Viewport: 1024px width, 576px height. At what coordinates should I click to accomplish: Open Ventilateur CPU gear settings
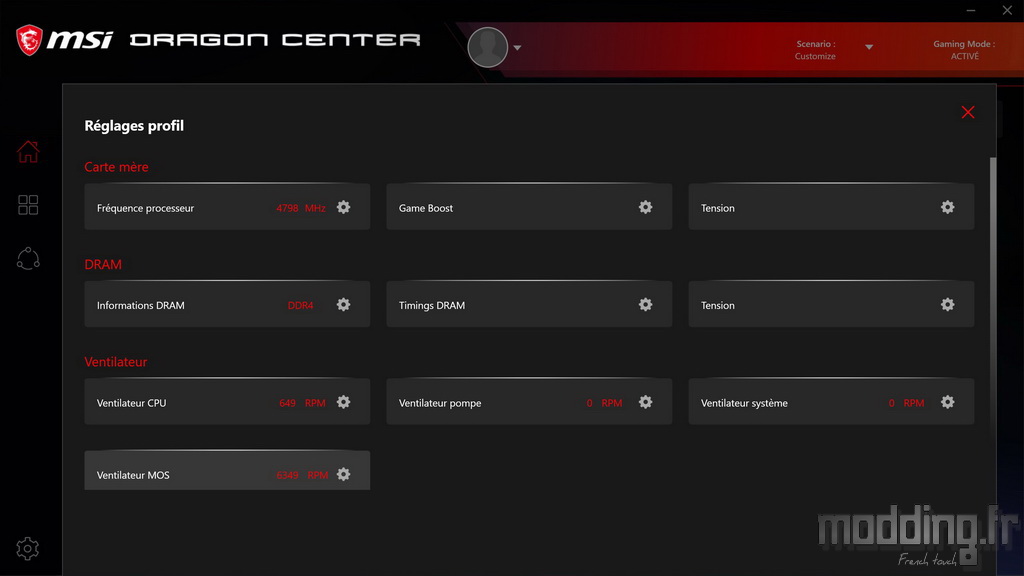pos(344,402)
